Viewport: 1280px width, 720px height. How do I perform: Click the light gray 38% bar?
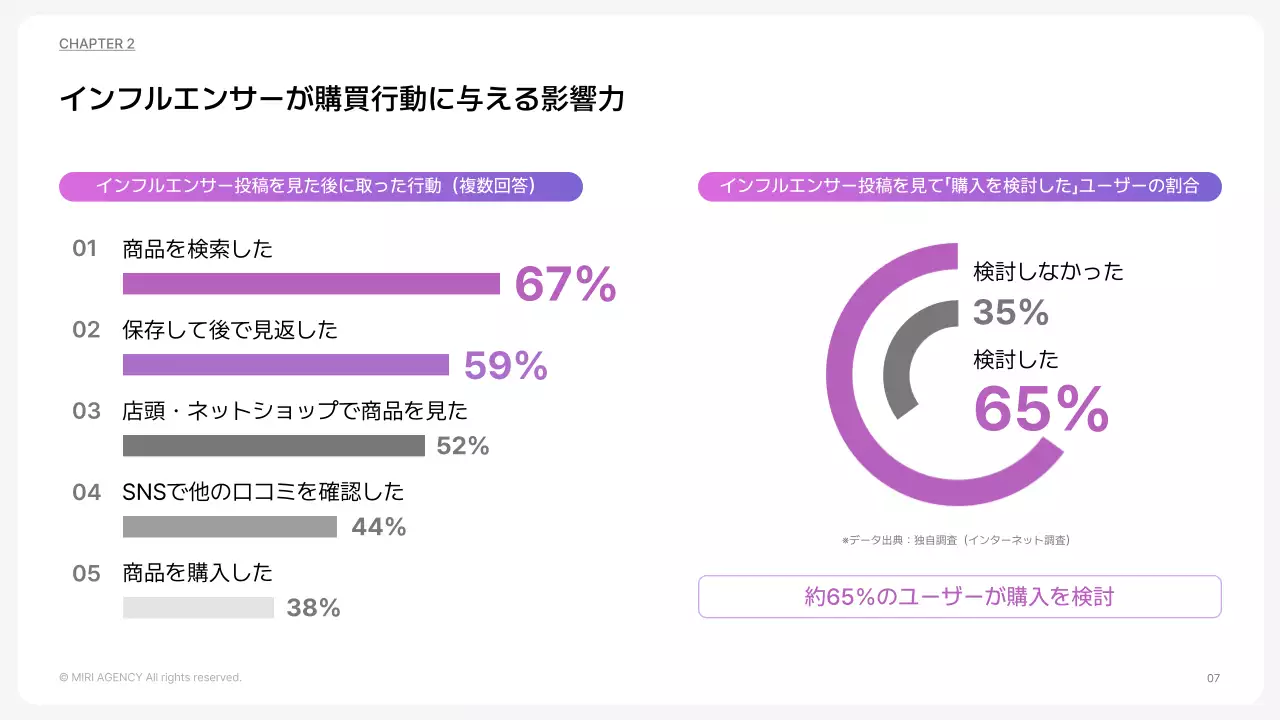click(198, 608)
